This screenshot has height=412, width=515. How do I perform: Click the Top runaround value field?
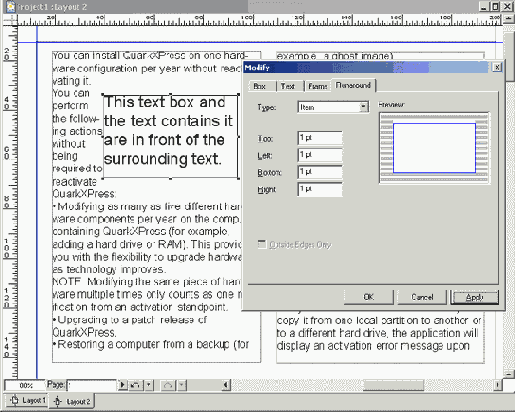point(320,138)
